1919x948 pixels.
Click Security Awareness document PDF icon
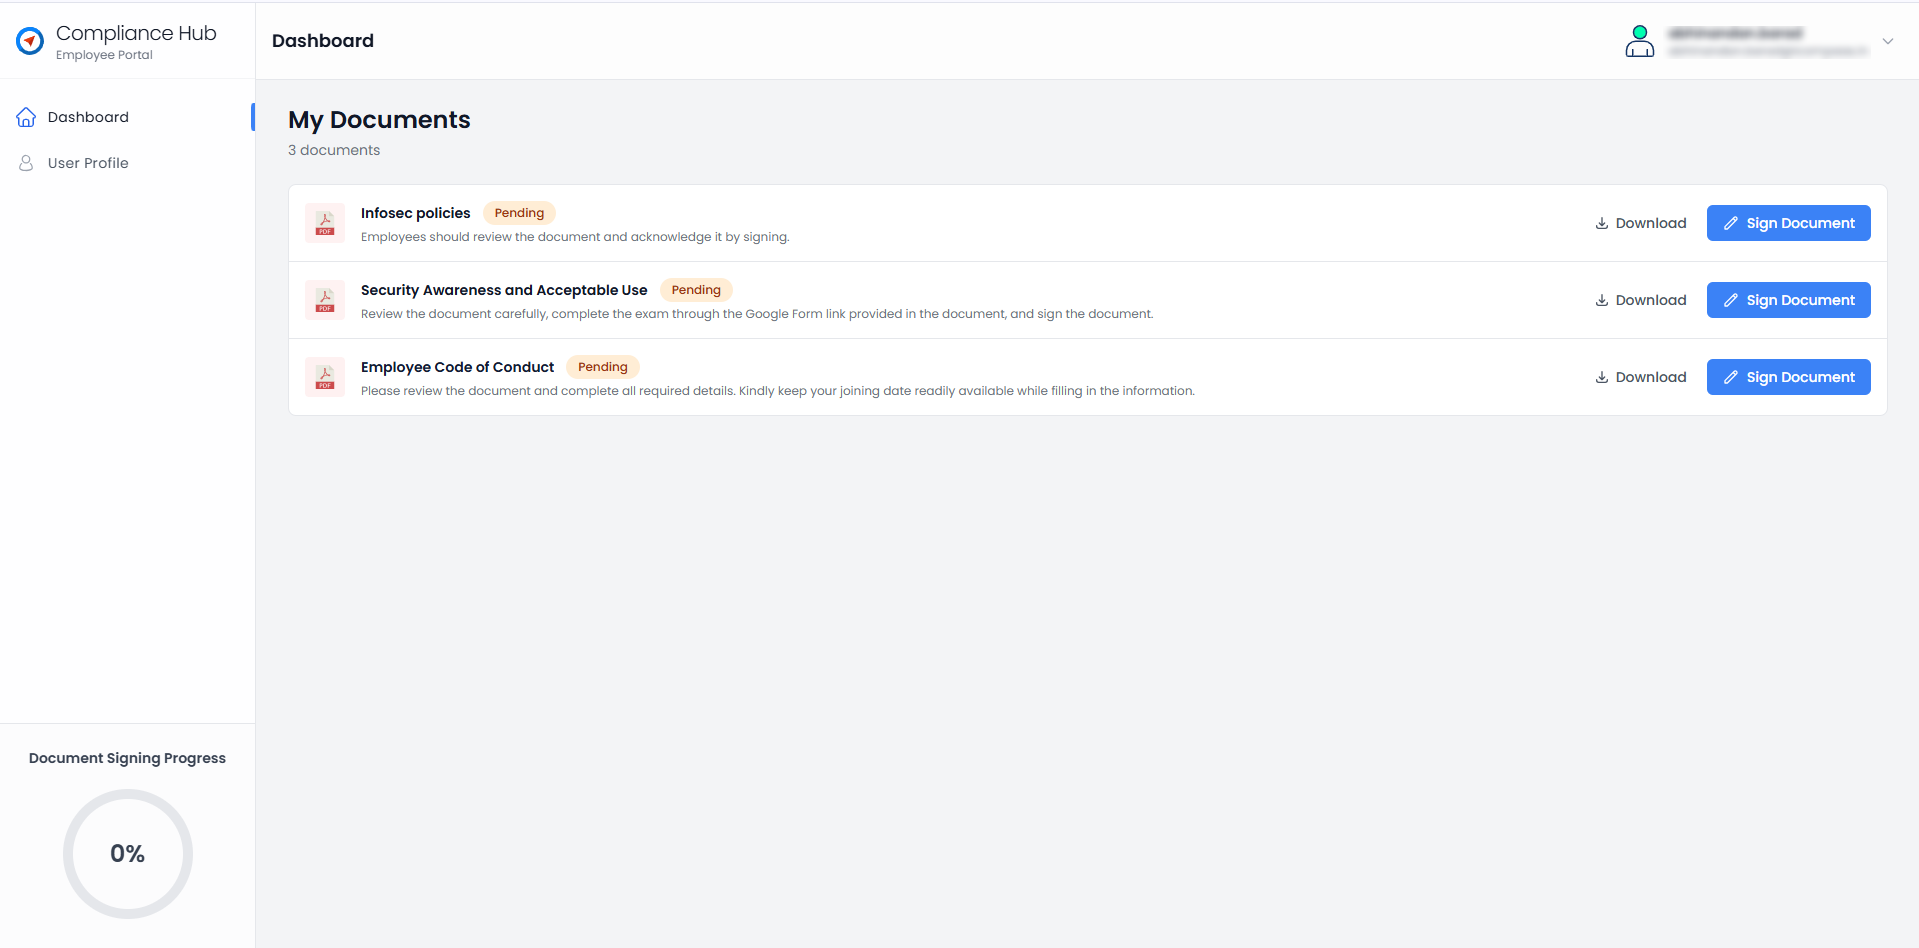(x=325, y=300)
